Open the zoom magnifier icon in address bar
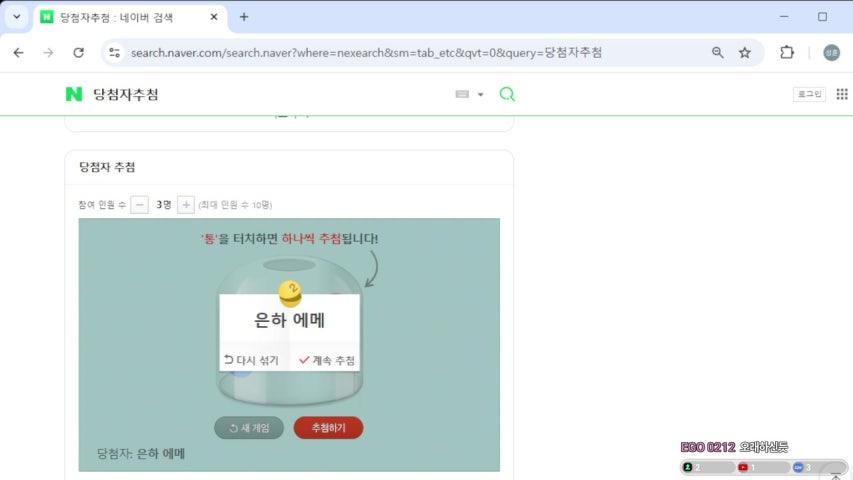This screenshot has height=480, width=853. pos(718,53)
